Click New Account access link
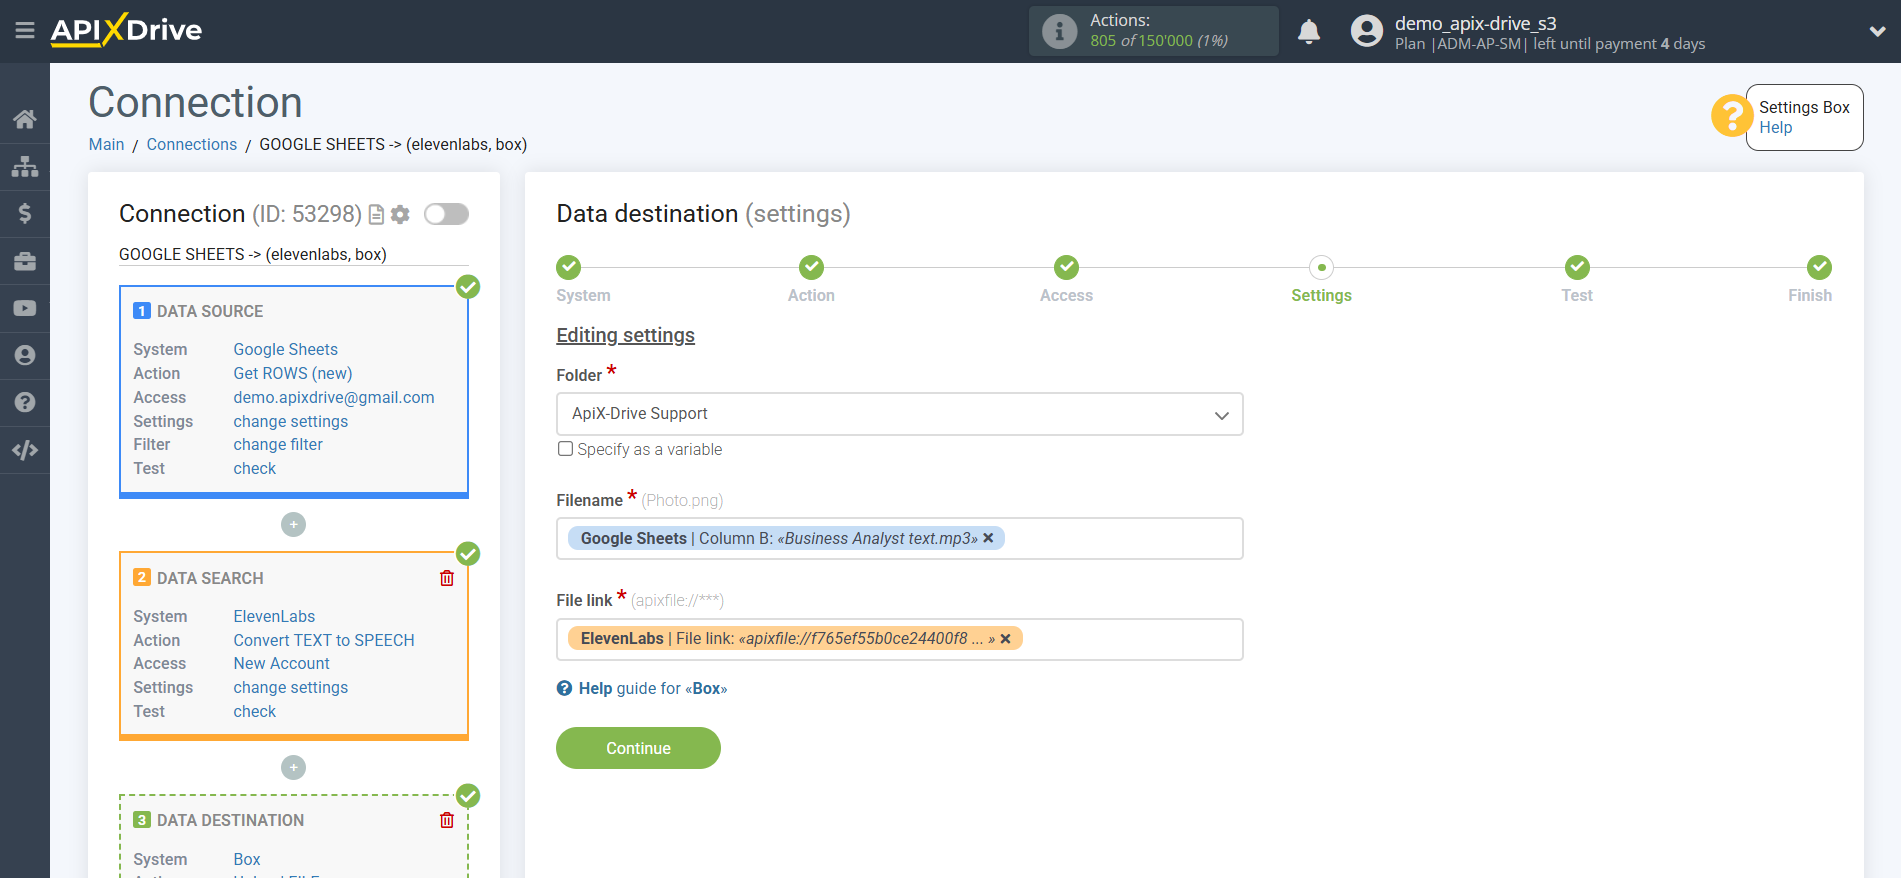Screen dimensions: 1901x878 pyautogui.click(x=281, y=663)
